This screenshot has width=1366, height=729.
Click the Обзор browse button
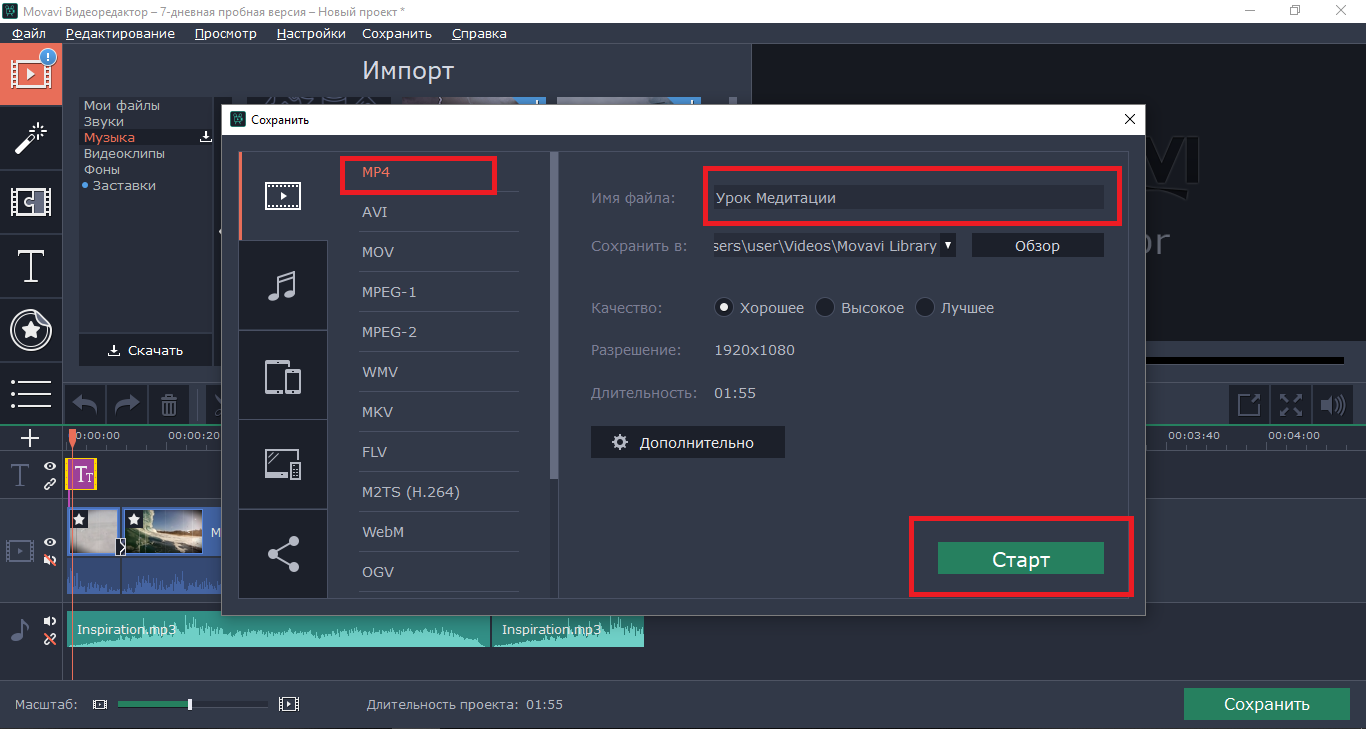point(1037,245)
